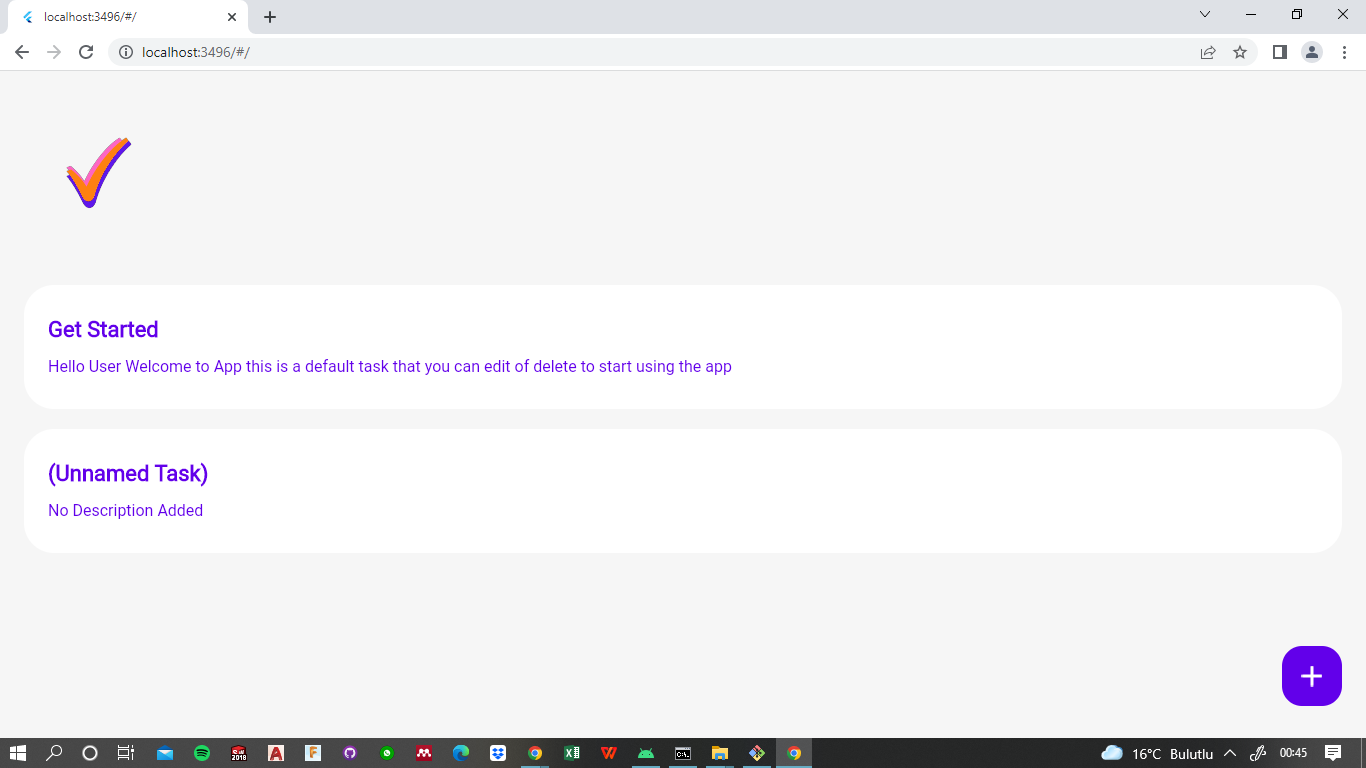1366x768 pixels.
Task: Reload the page with the refresh icon
Action: point(86,52)
